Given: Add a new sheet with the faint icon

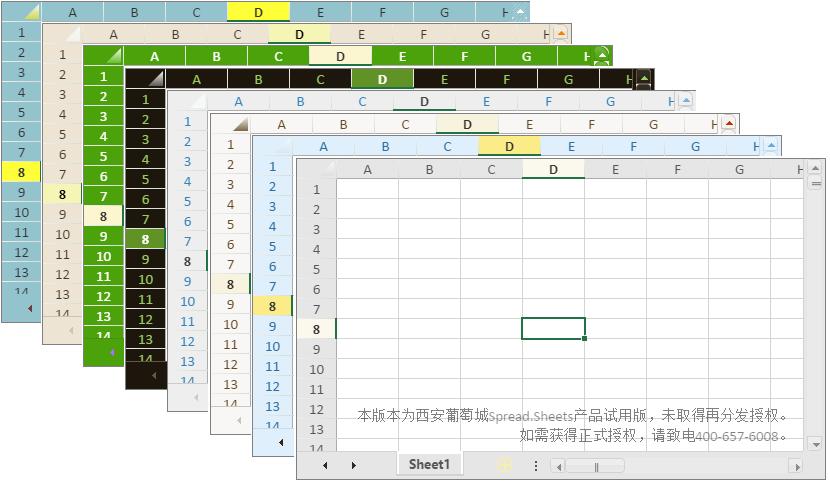Looking at the screenshot, I should tap(504, 465).
